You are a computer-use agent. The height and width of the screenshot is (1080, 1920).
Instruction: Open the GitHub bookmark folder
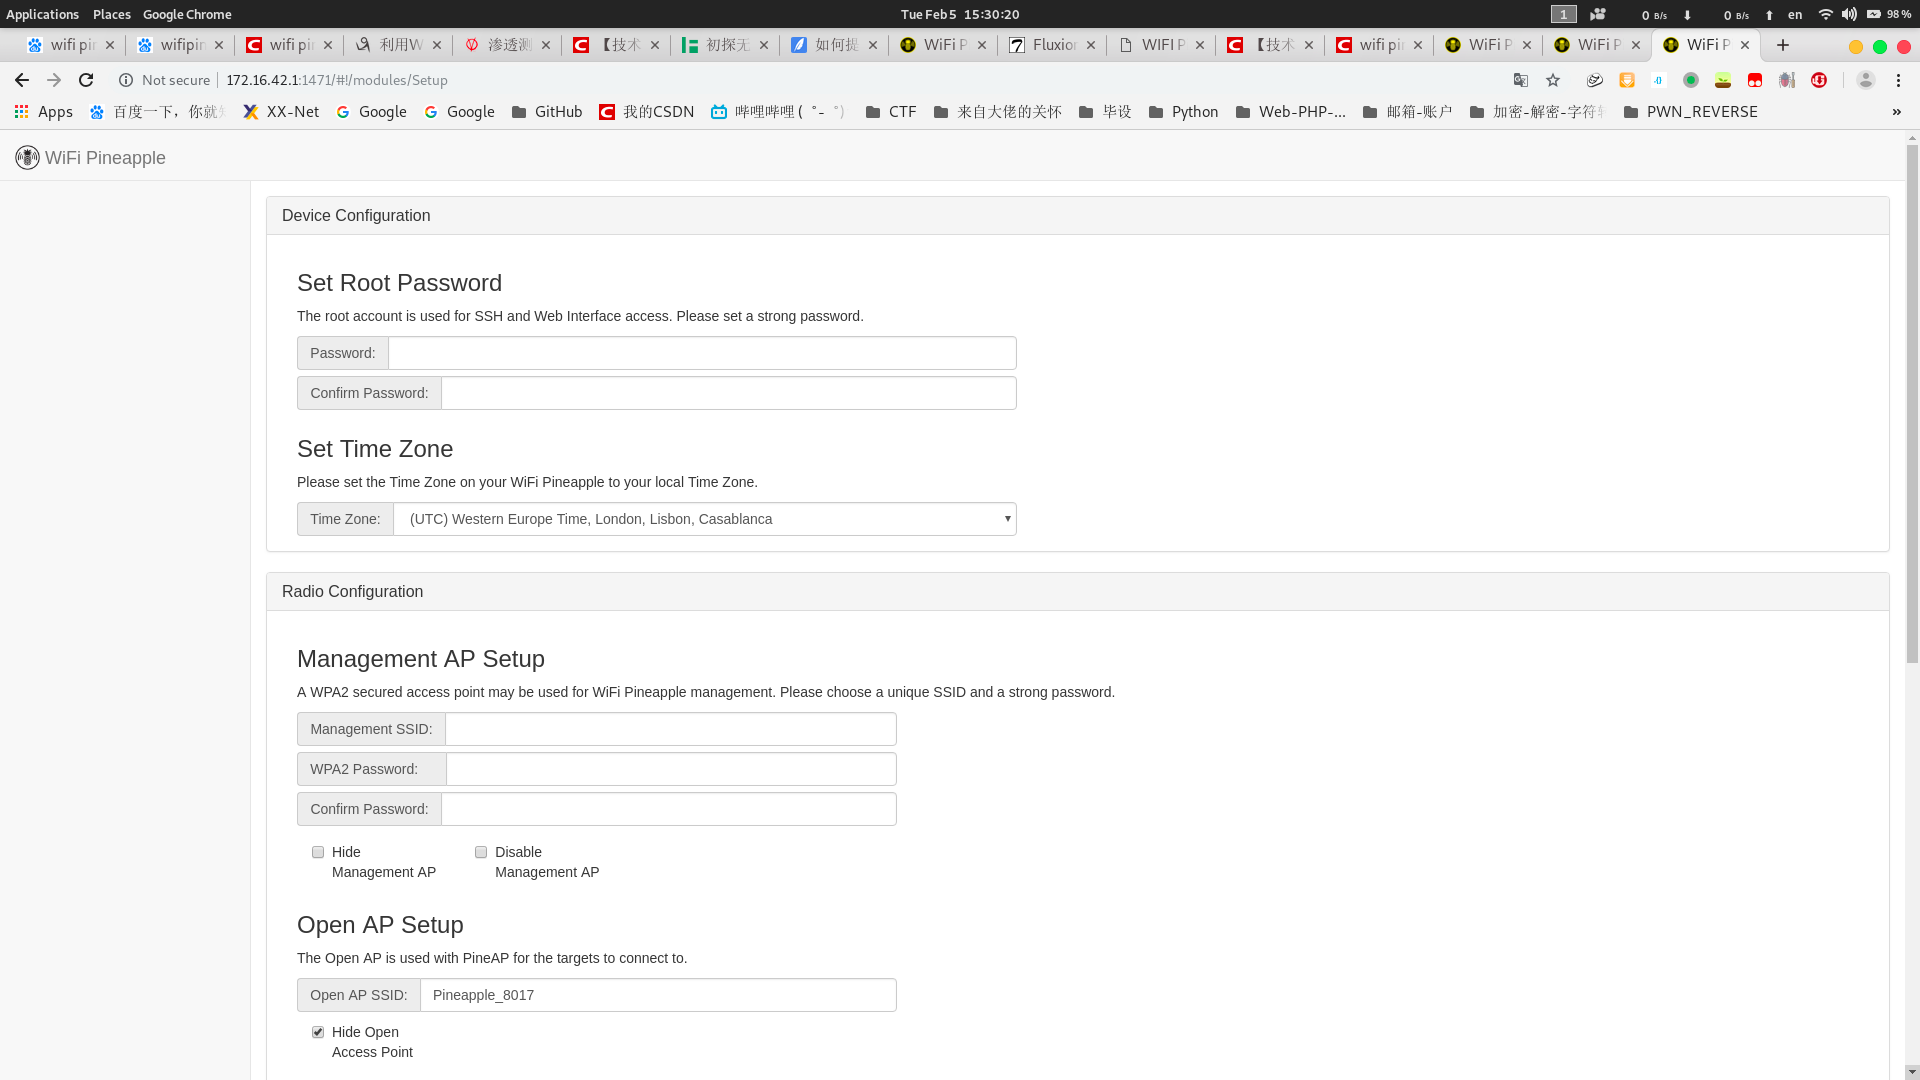point(547,112)
